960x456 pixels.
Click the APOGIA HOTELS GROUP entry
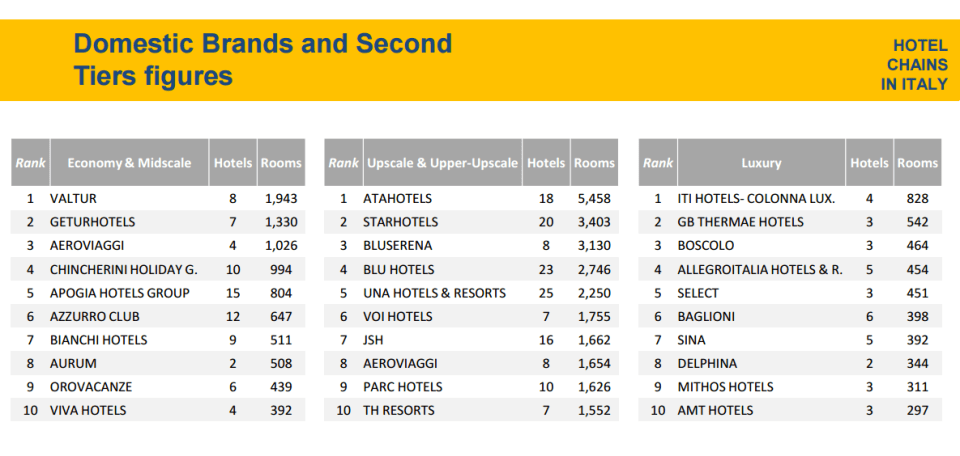(119, 293)
